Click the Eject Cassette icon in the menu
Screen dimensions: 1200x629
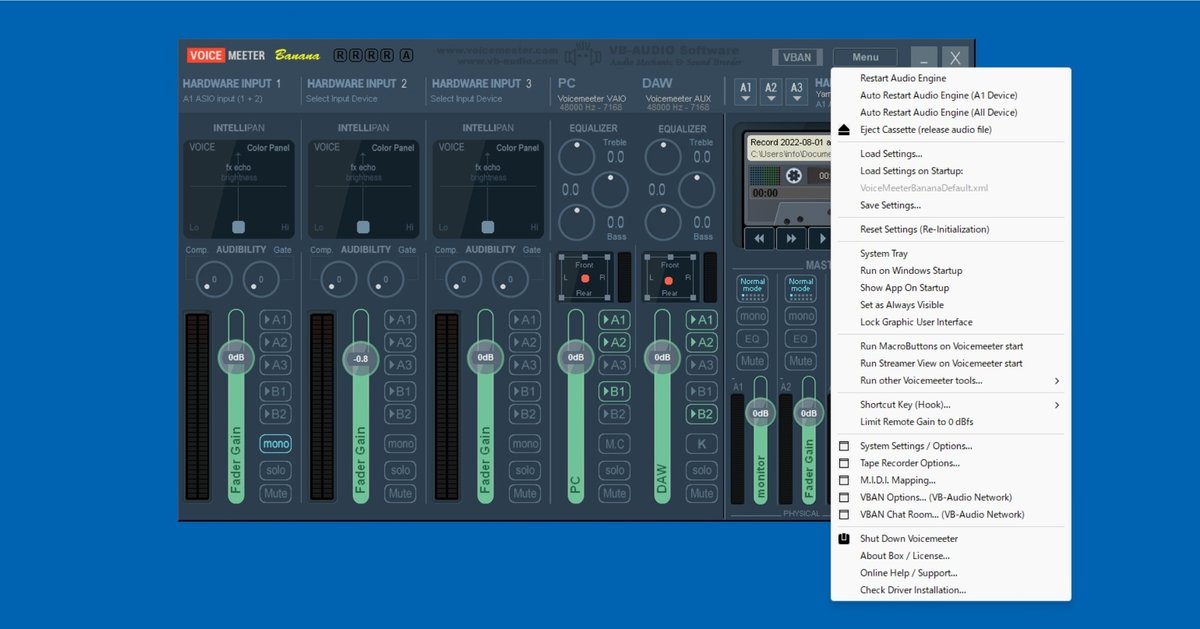click(x=844, y=130)
